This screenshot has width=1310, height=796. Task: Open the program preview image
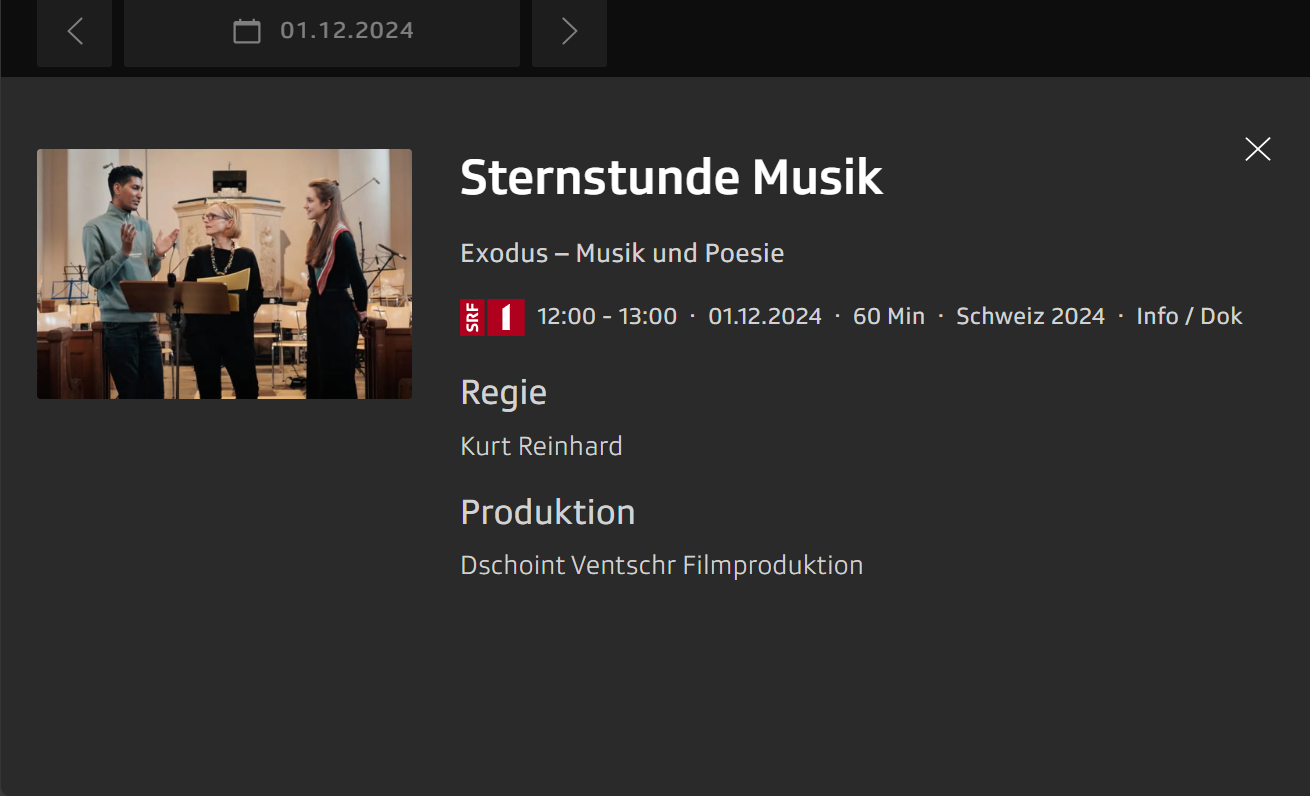[224, 273]
